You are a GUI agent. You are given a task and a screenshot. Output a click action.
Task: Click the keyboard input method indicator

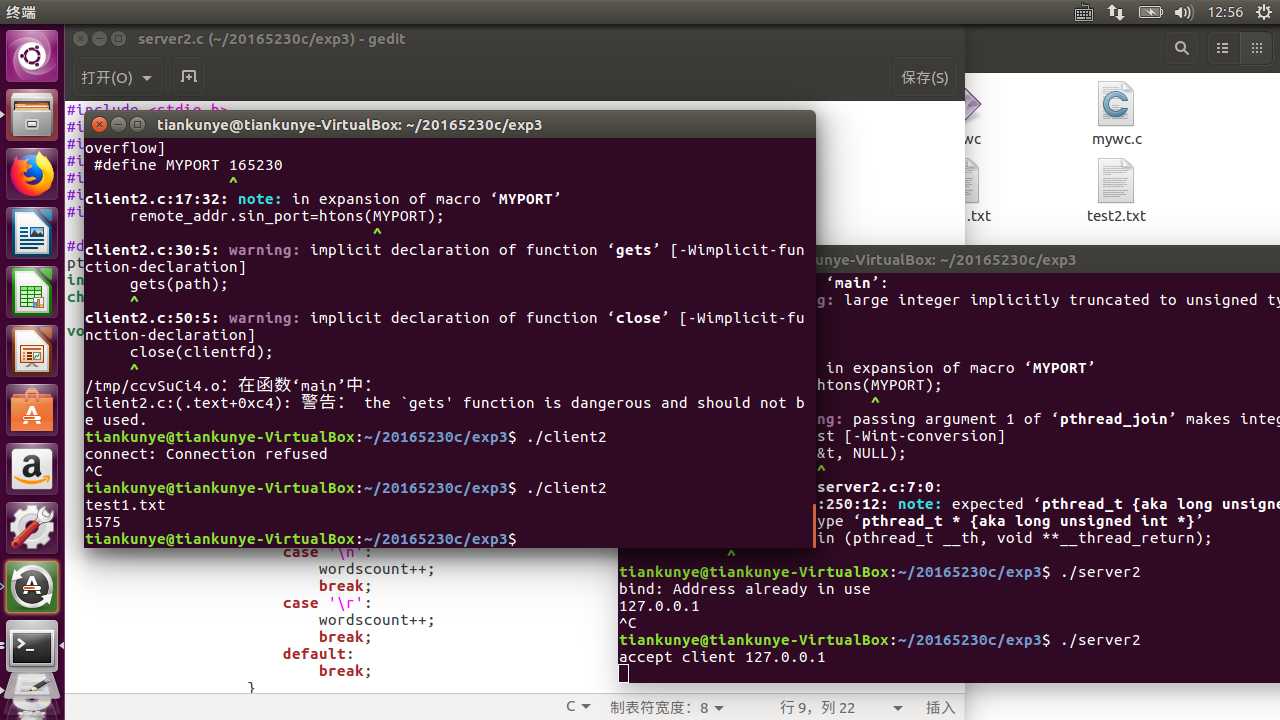[x=1084, y=13]
